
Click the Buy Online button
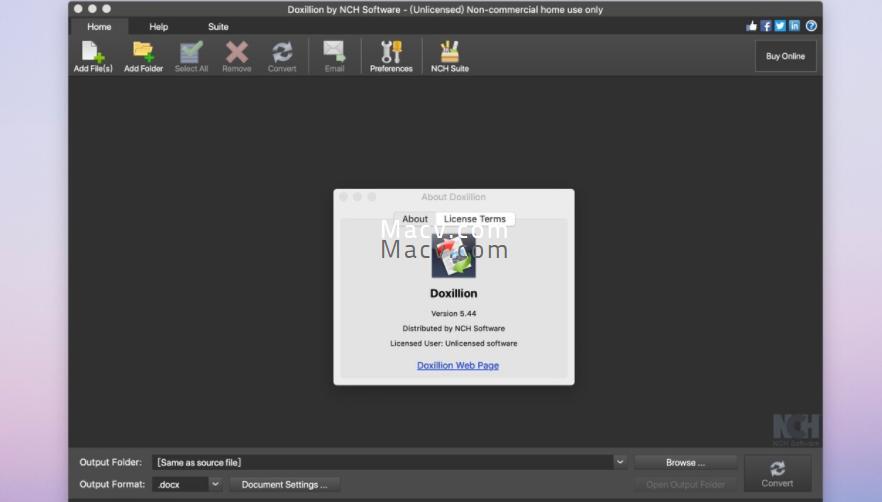(x=785, y=56)
